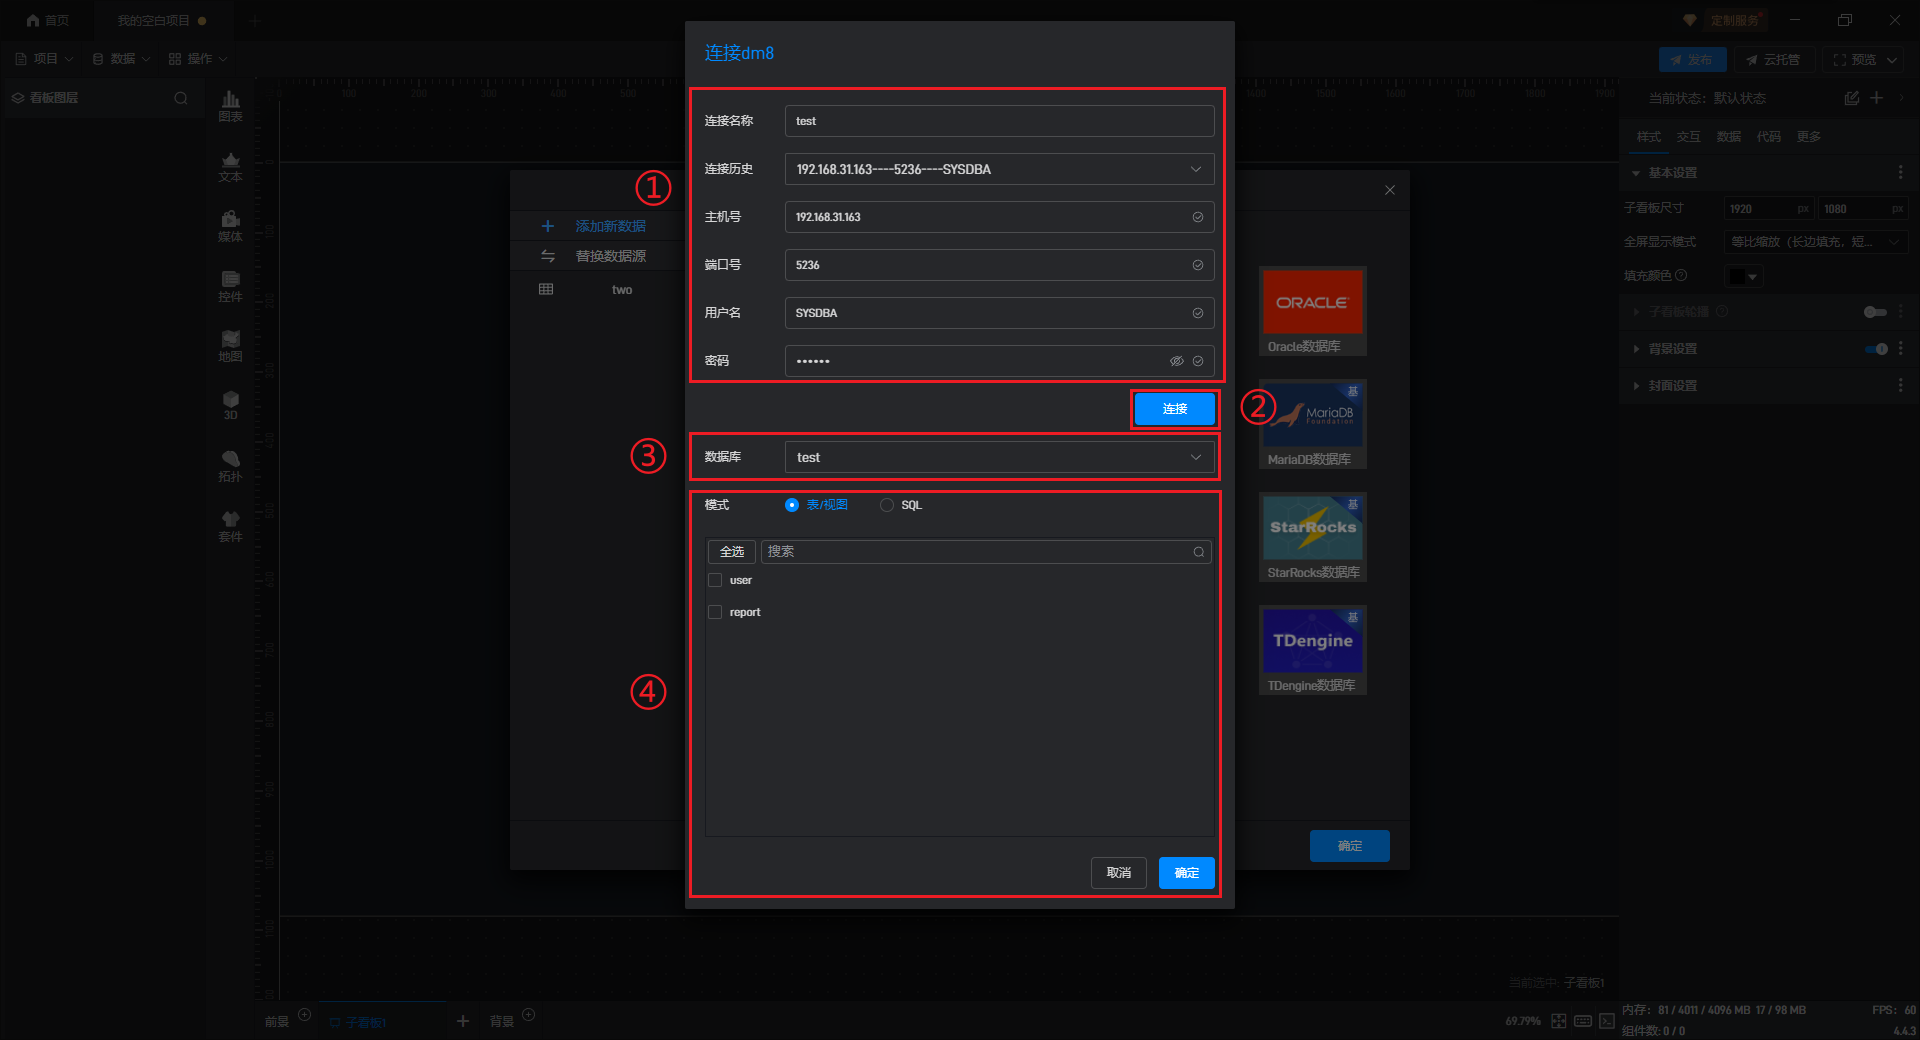This screenshot has width=1920, height=1040.
Task: Check the report table checkbox
Action: [x=715, y=612]
